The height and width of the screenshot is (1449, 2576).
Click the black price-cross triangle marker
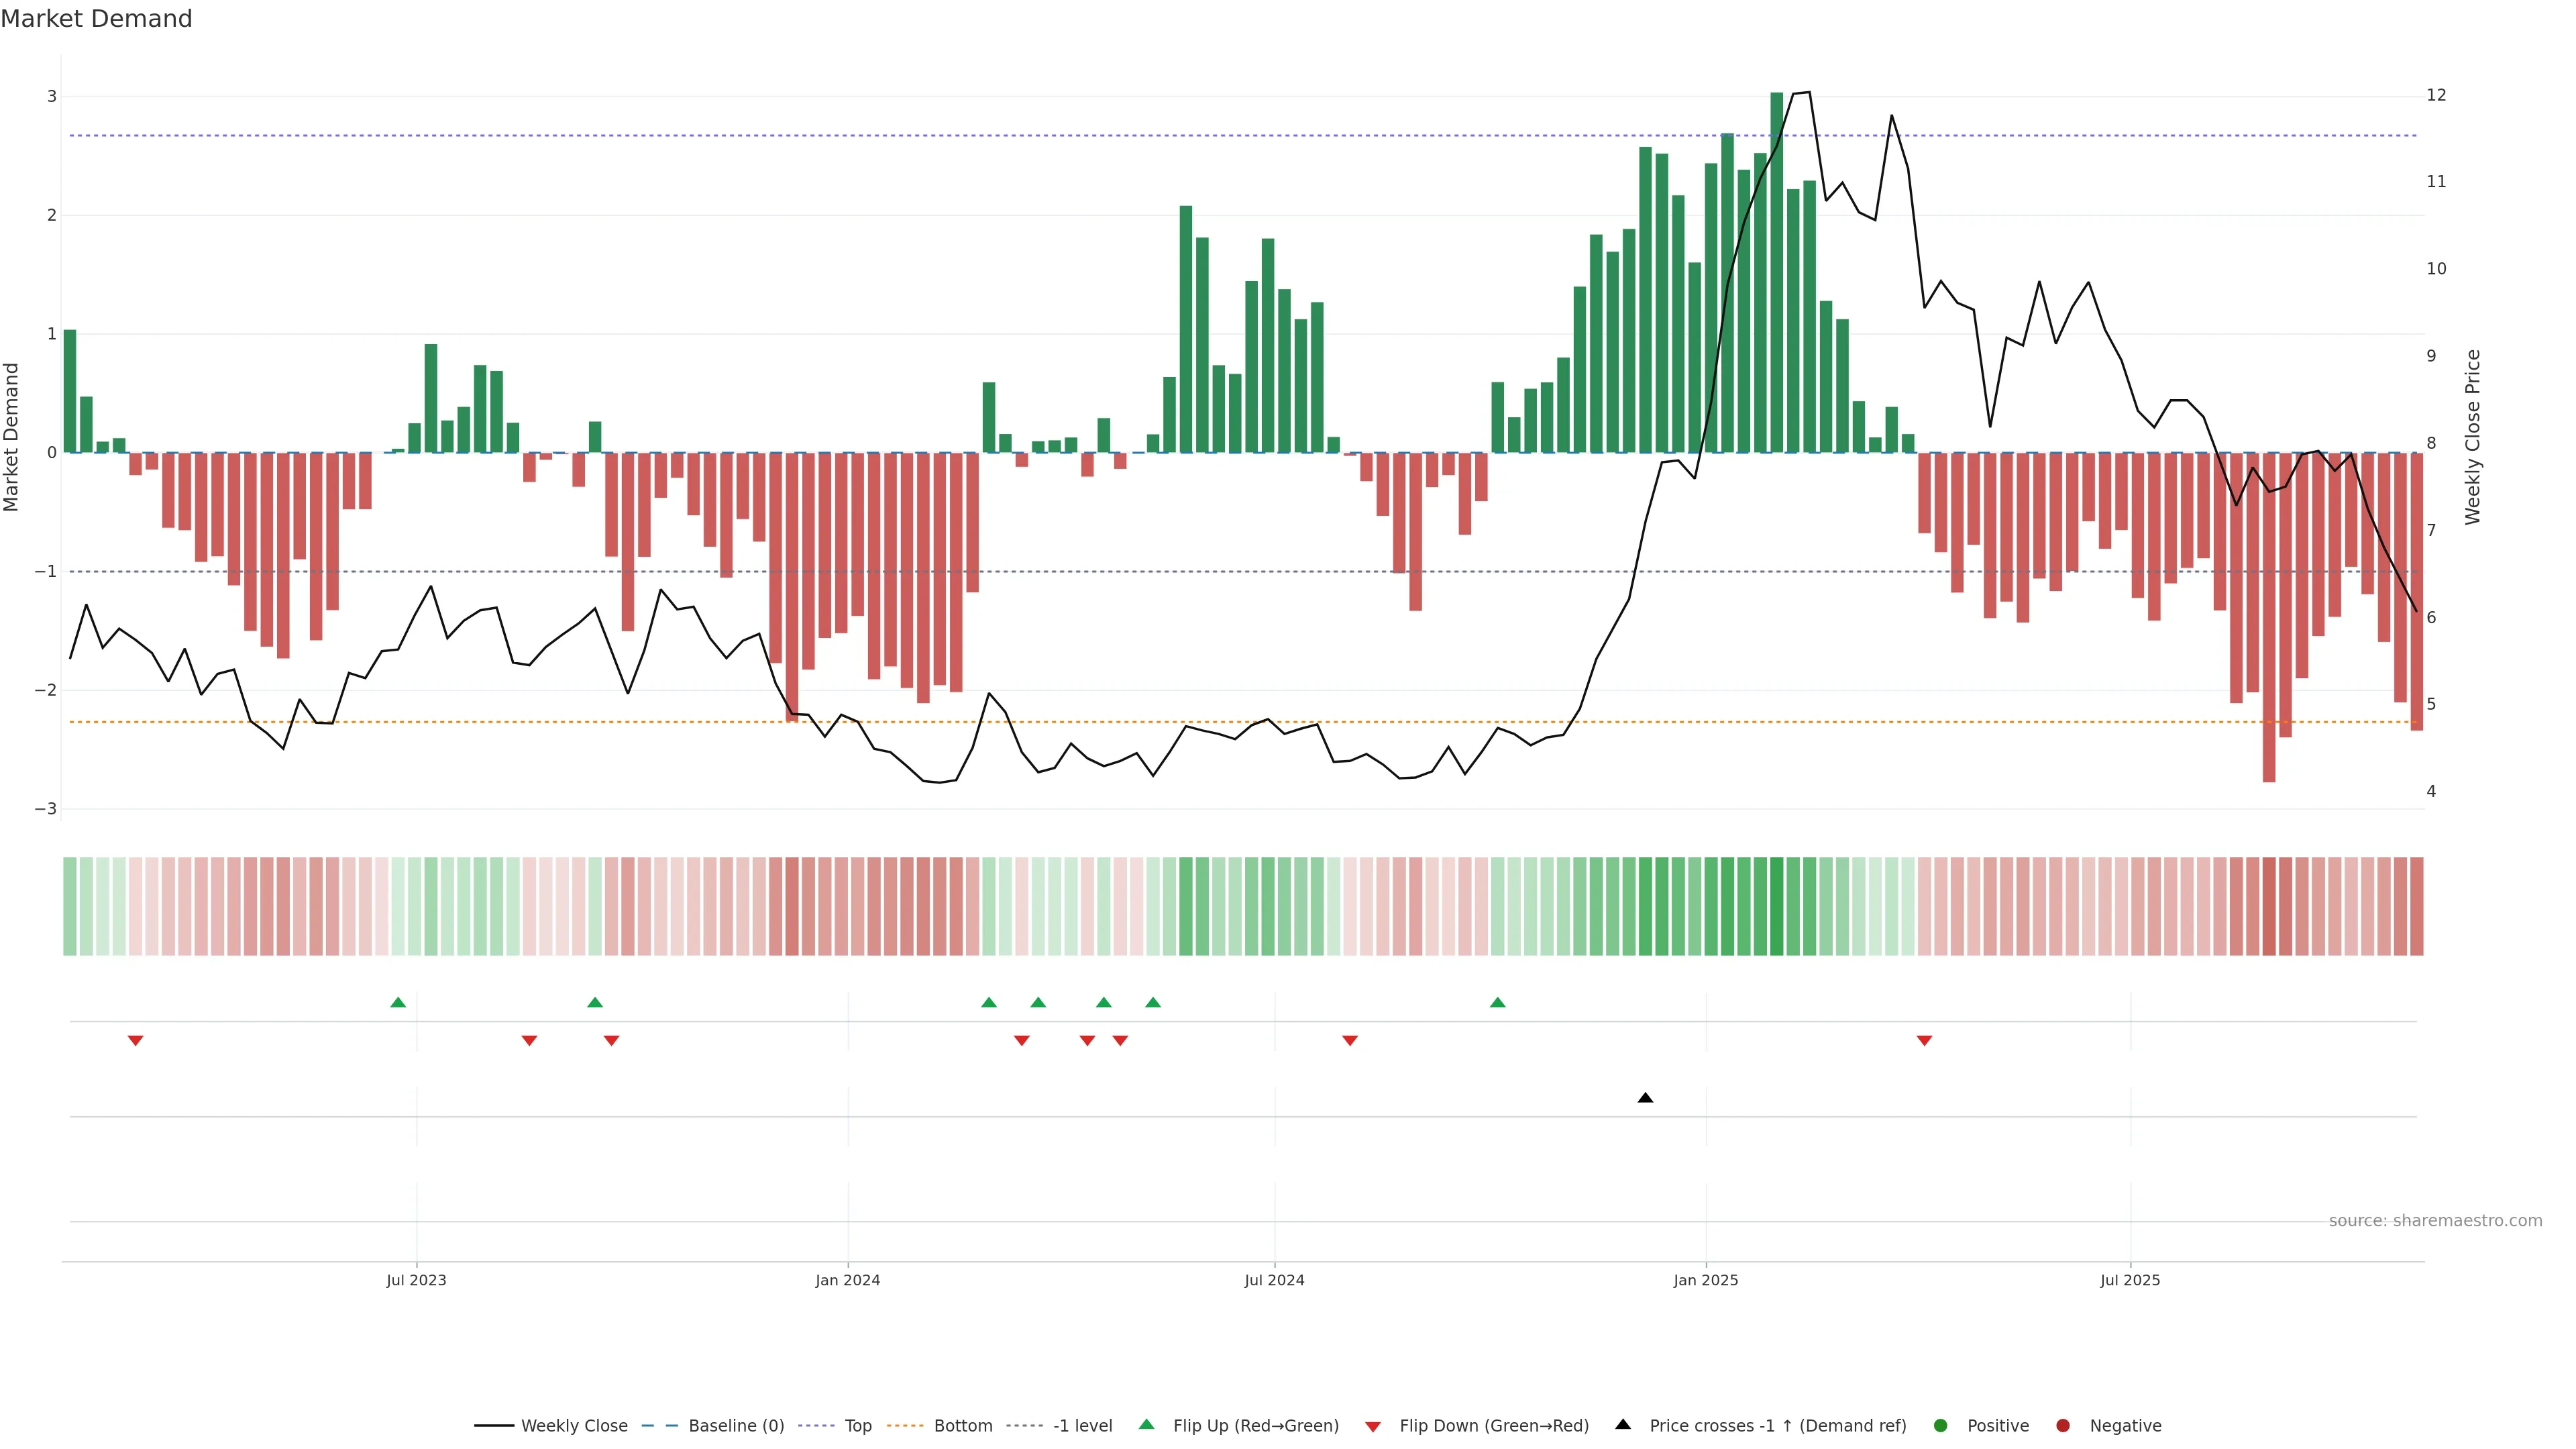(x=1645, y=1098)
